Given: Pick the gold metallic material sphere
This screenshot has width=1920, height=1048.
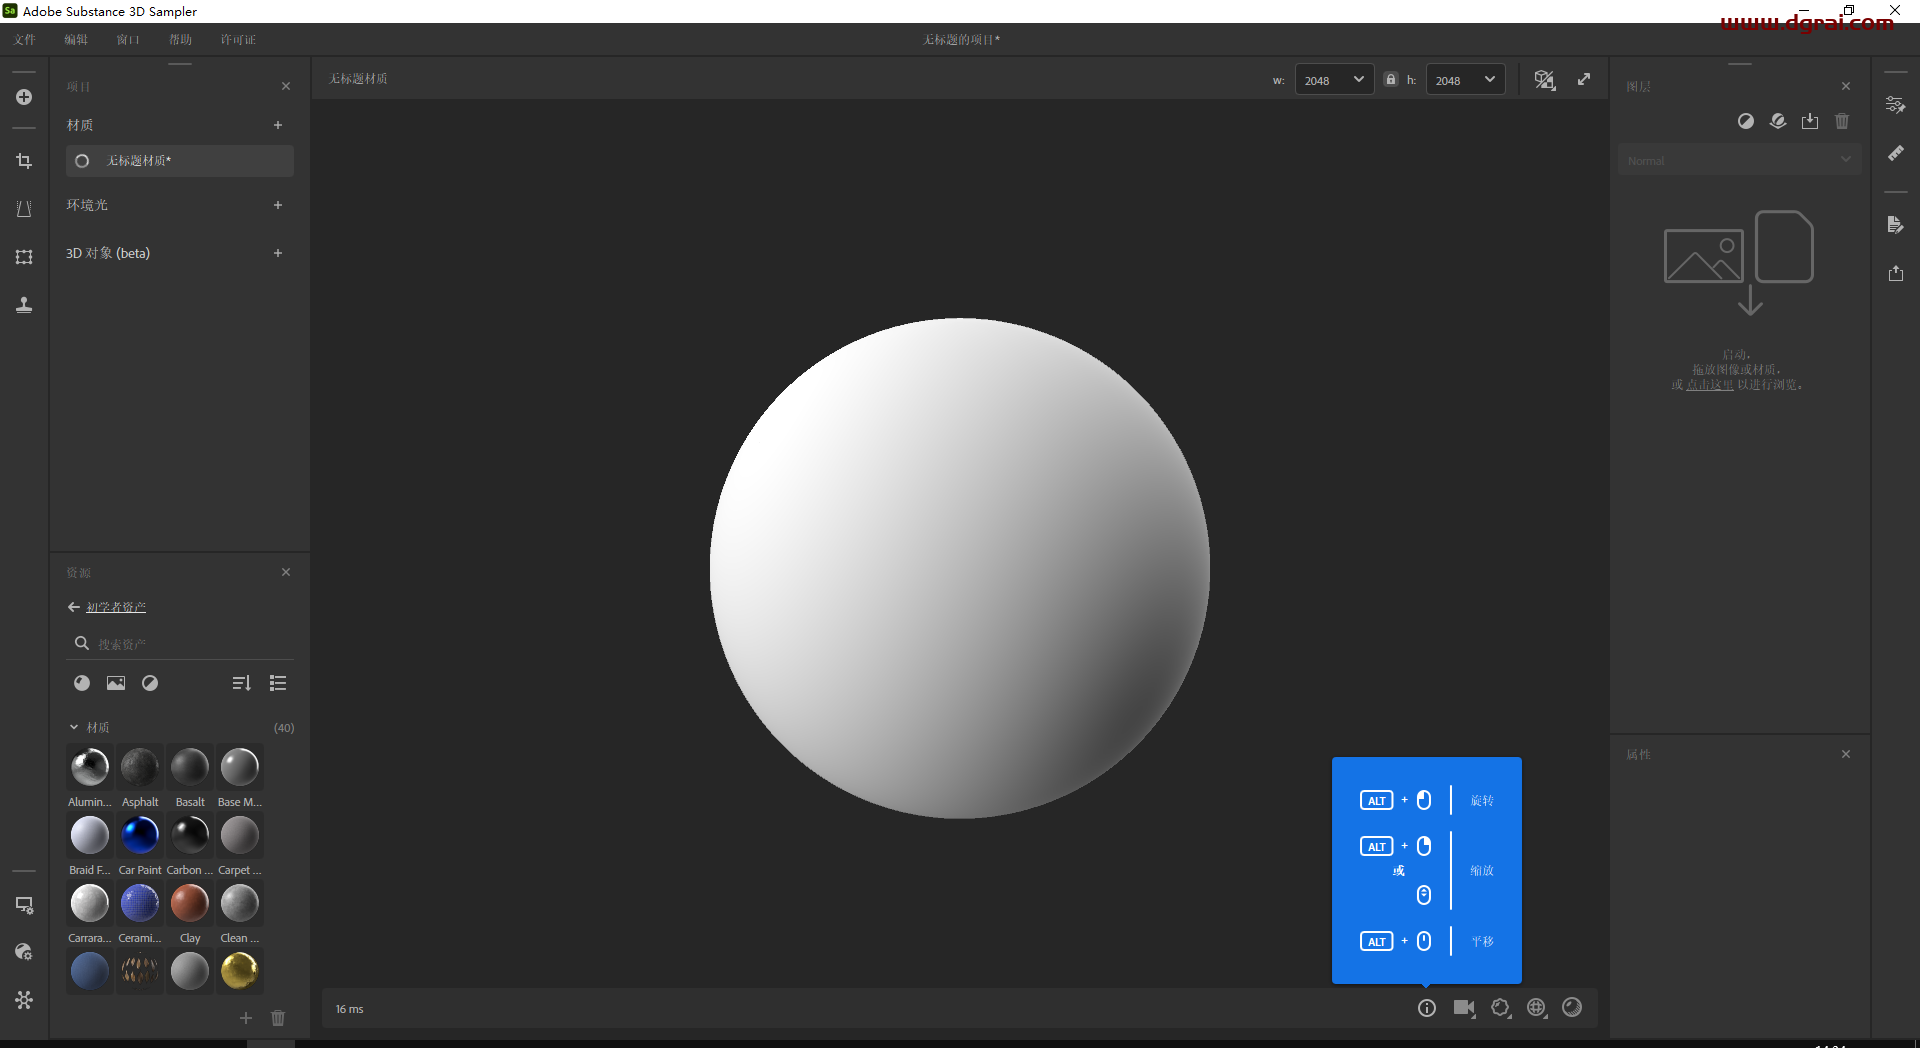Looking at the screenshot, I should 240,971.
